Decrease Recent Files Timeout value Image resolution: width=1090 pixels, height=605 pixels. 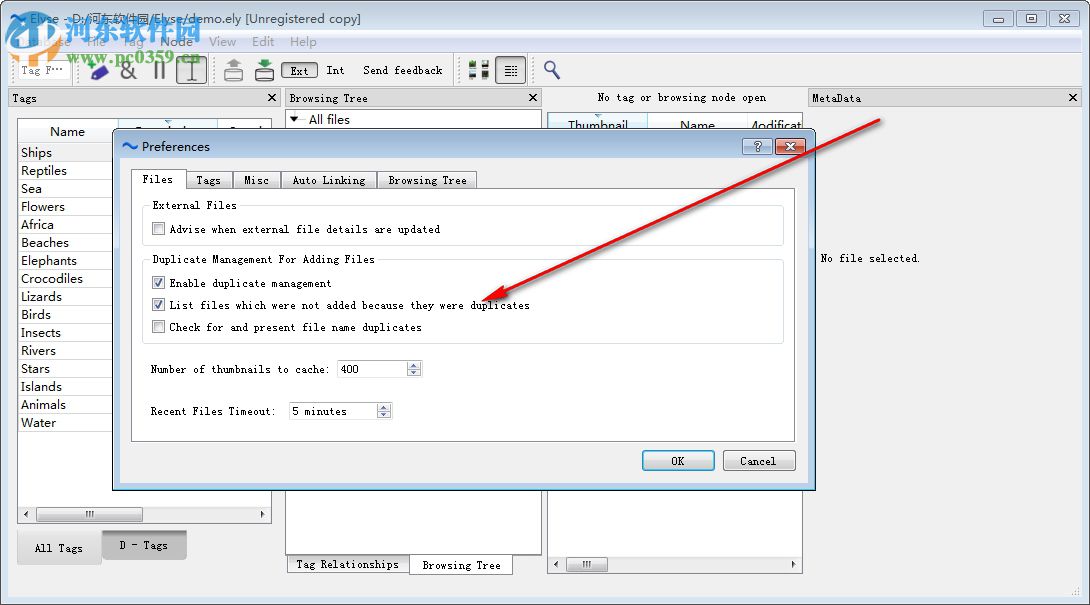tap(384, 415)
